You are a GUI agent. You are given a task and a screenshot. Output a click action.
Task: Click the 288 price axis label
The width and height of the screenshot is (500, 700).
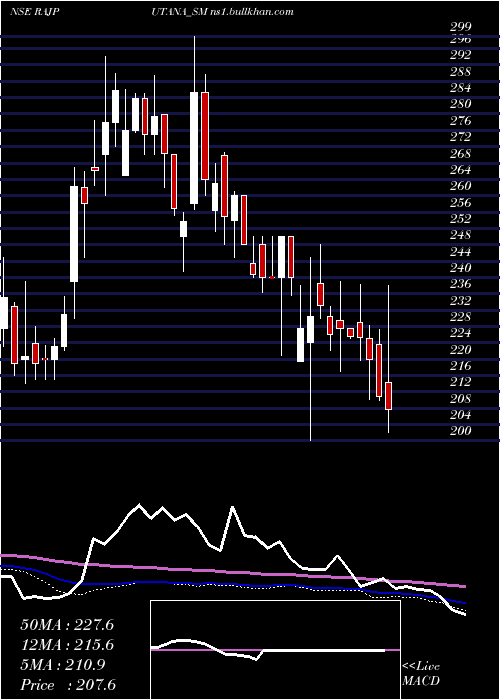pyautogui.click(x=461, y=71)
